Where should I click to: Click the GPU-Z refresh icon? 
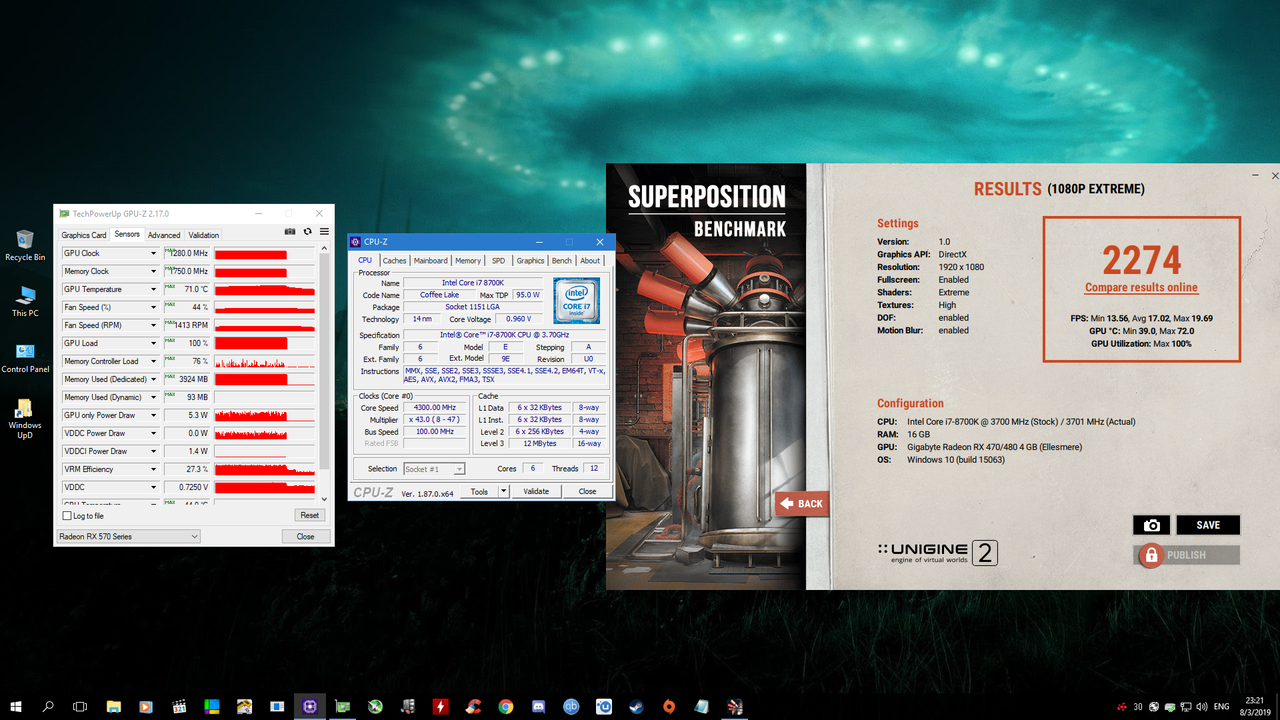(307, 232)
